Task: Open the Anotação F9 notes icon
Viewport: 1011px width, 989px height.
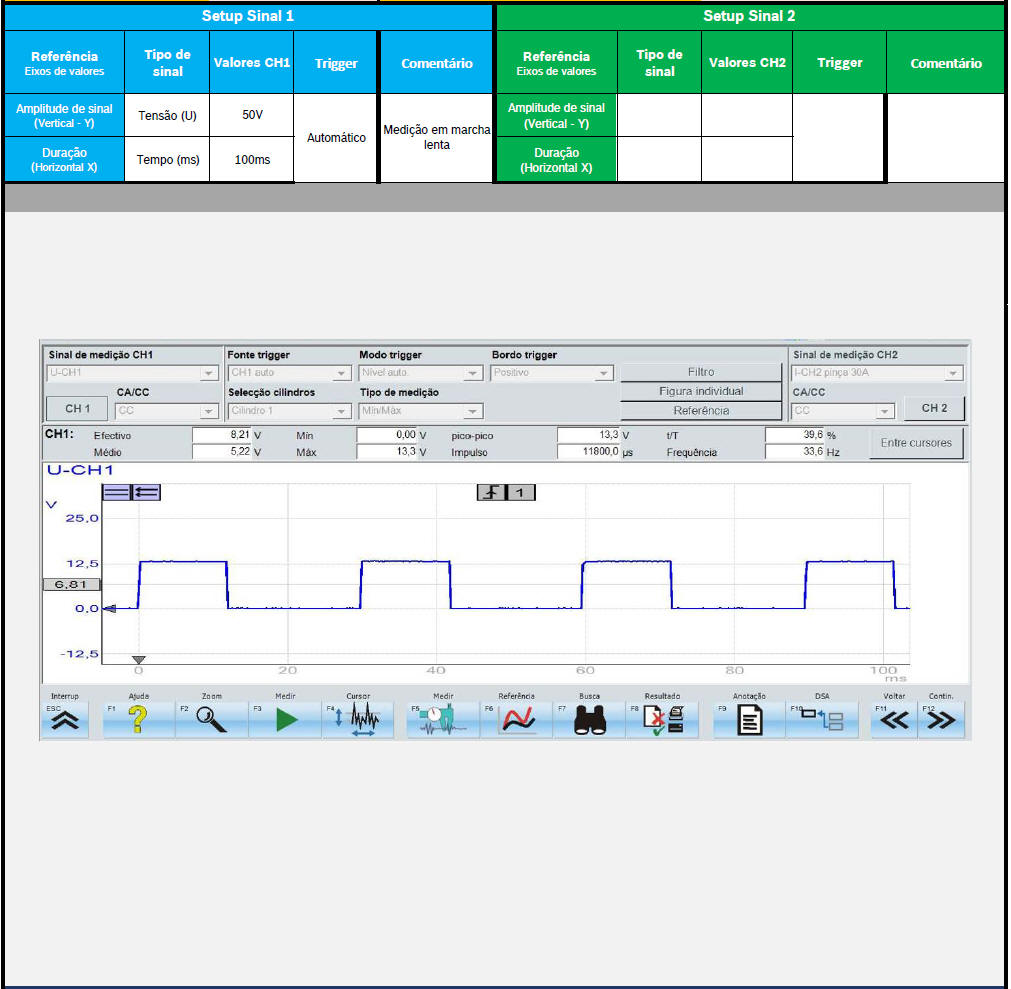Action: [749, 719]
